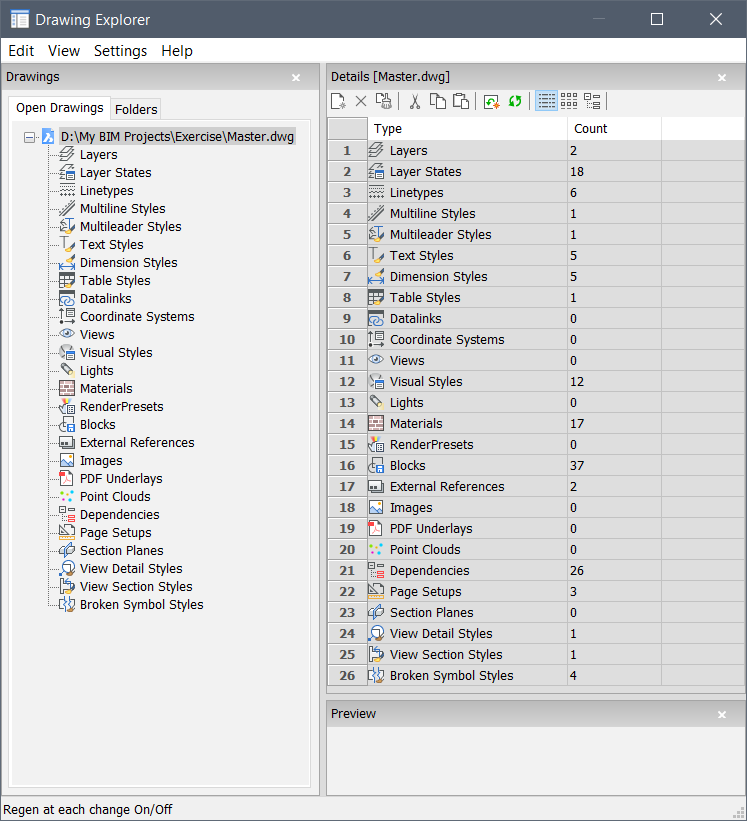Click the New item toolbar icon
This screenshot has width=747, height=821.
tap(339, 101)
